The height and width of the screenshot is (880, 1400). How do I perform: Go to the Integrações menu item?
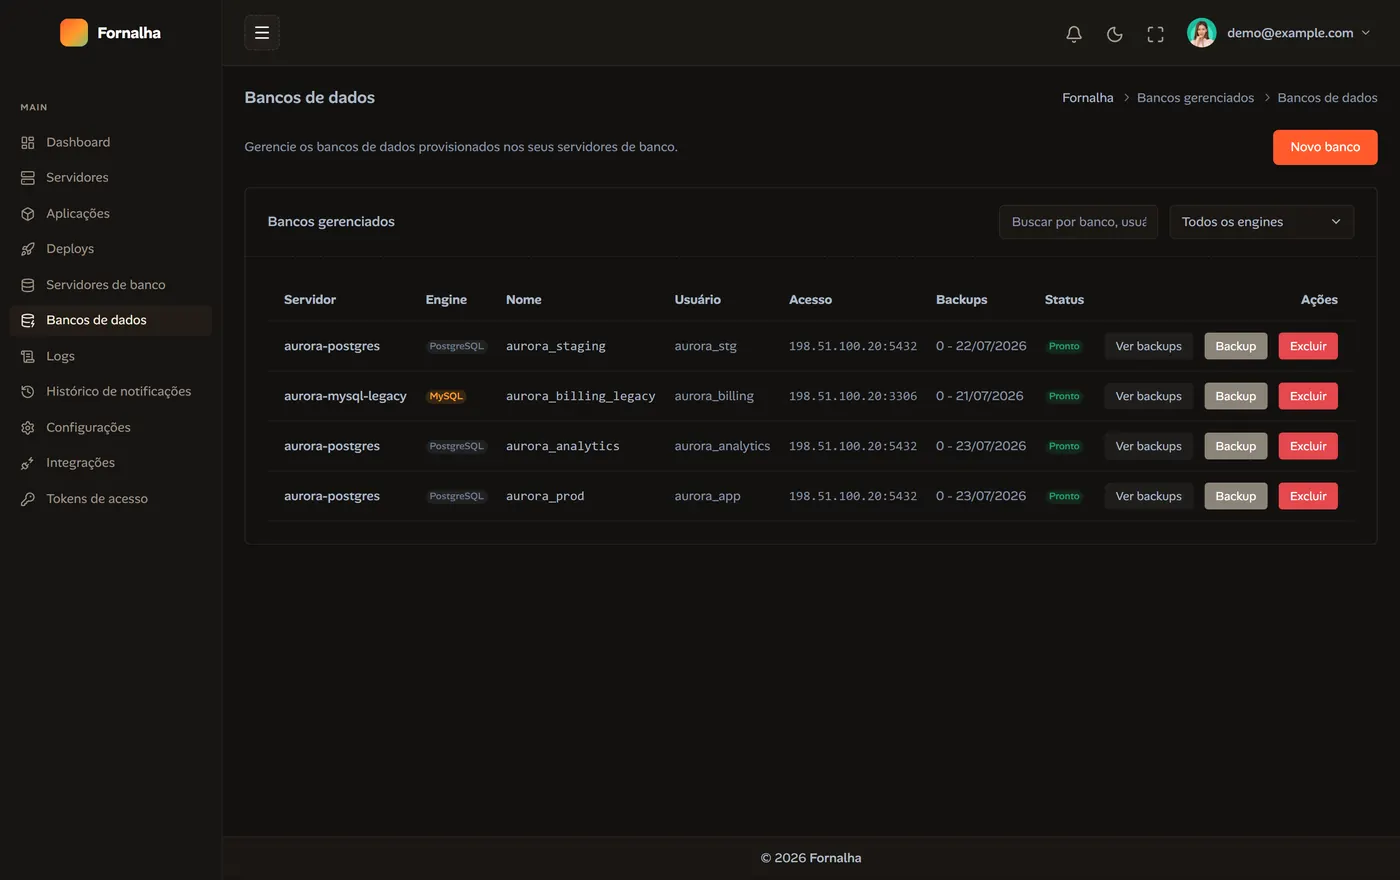(x=111, y=463)
